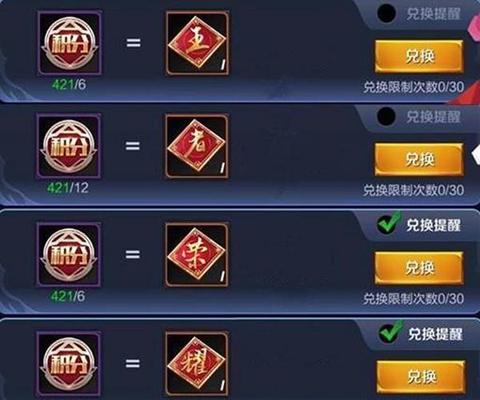Select the 积分 badge in the 荣 row
480x400 pixels.
point(69,255)
